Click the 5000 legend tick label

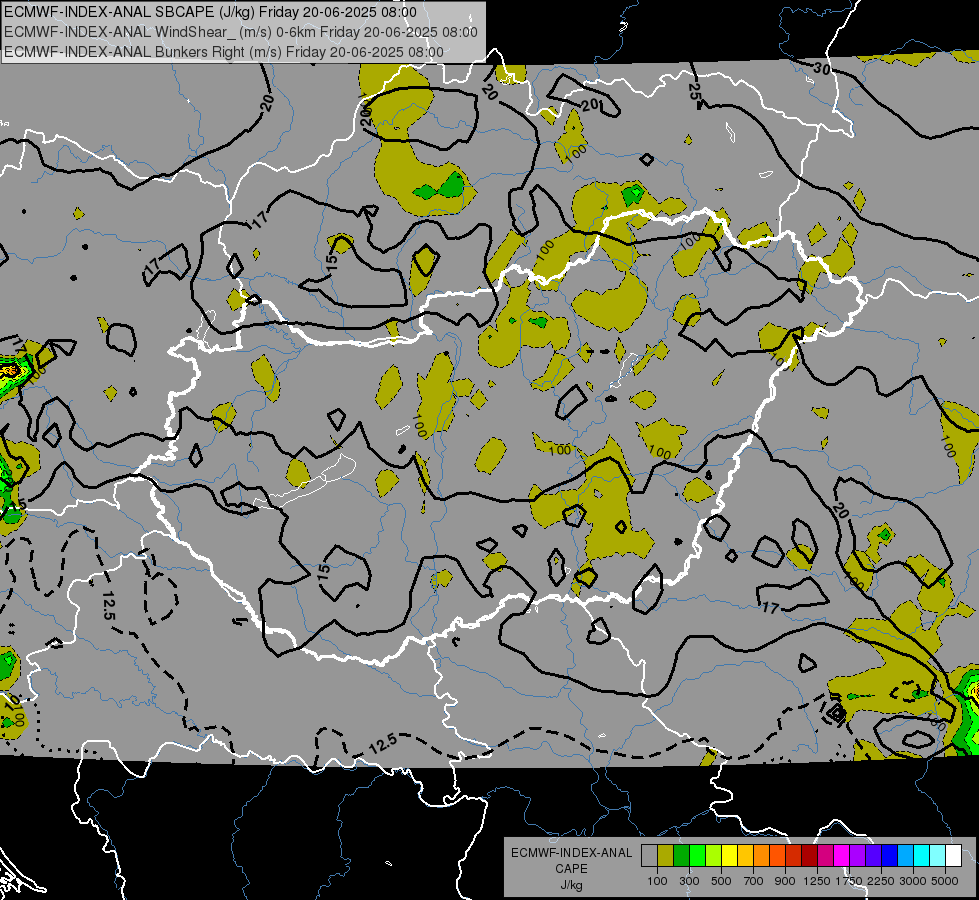click(x=945, y=881)
